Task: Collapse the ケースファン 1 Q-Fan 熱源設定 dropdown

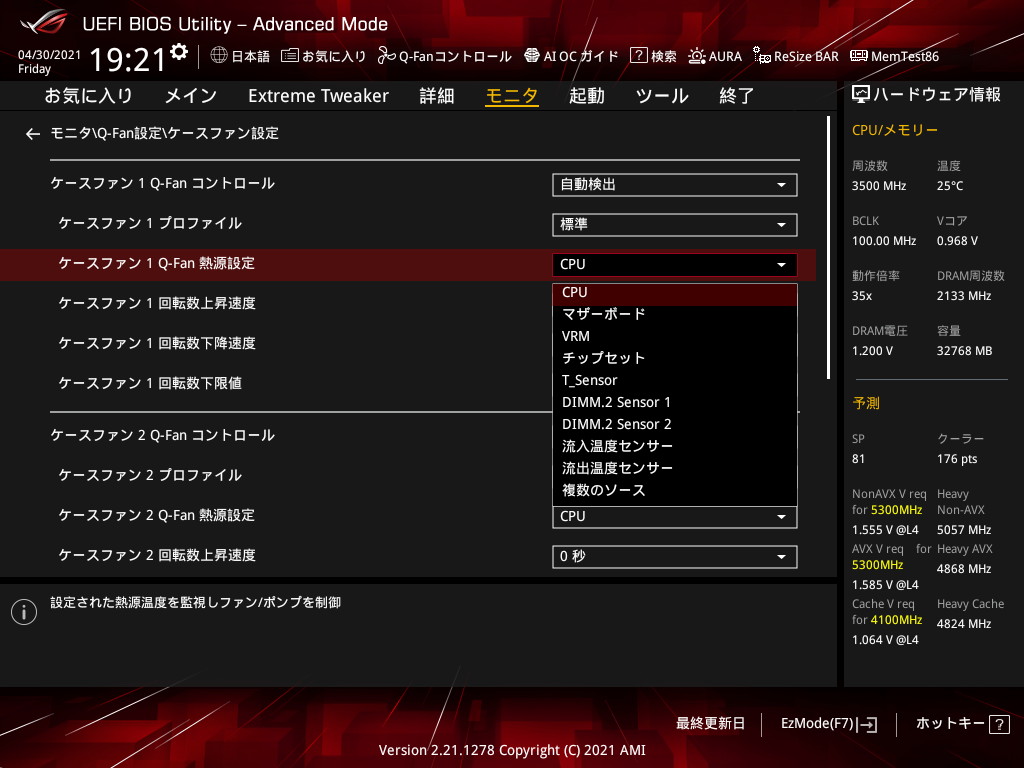Action: [x=675, y=264]
